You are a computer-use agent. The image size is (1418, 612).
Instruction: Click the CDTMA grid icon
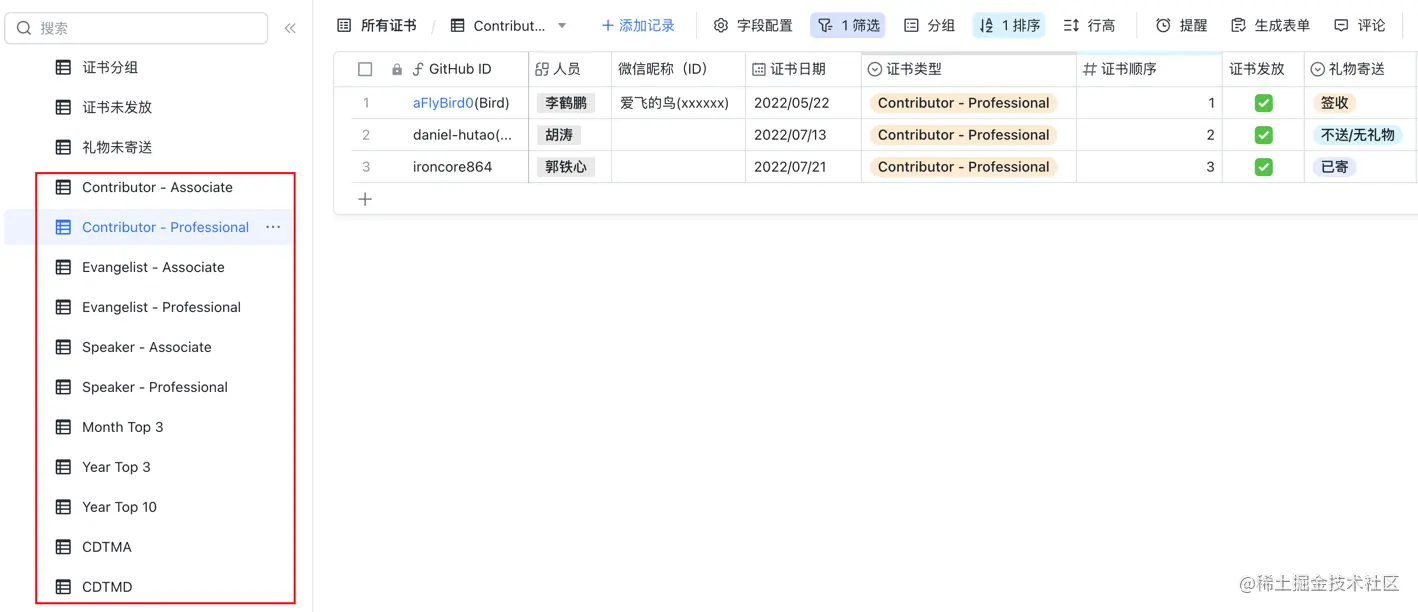pos(63,547)
